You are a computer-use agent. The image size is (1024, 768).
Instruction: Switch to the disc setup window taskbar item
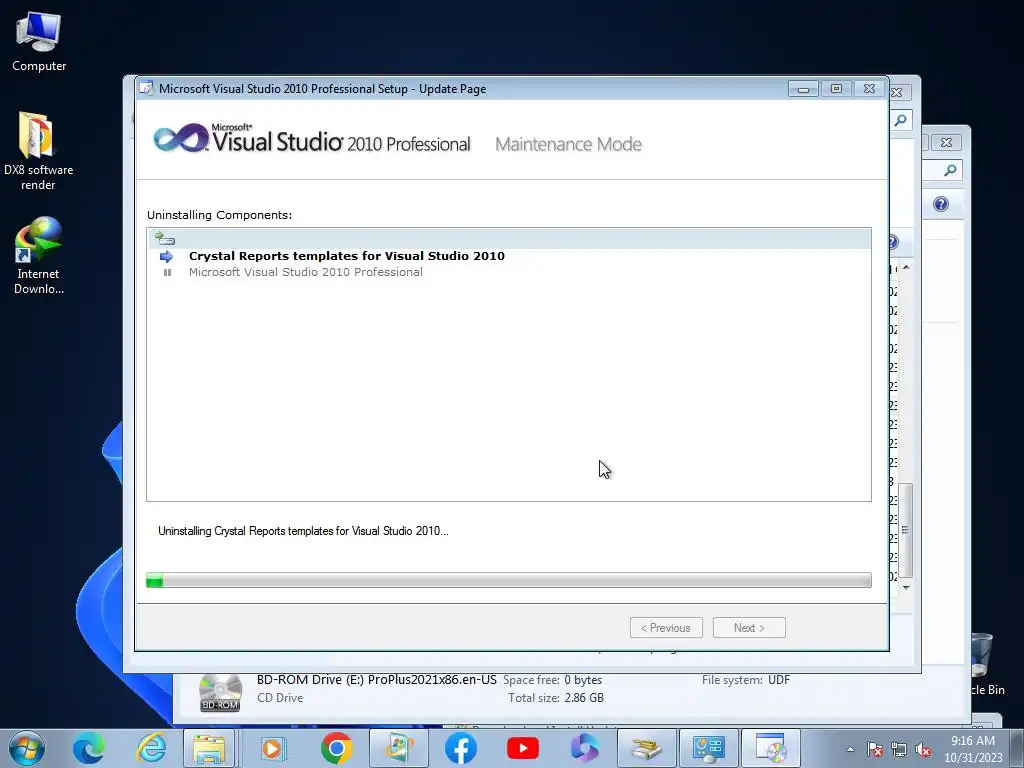click(x=771, y=748)
